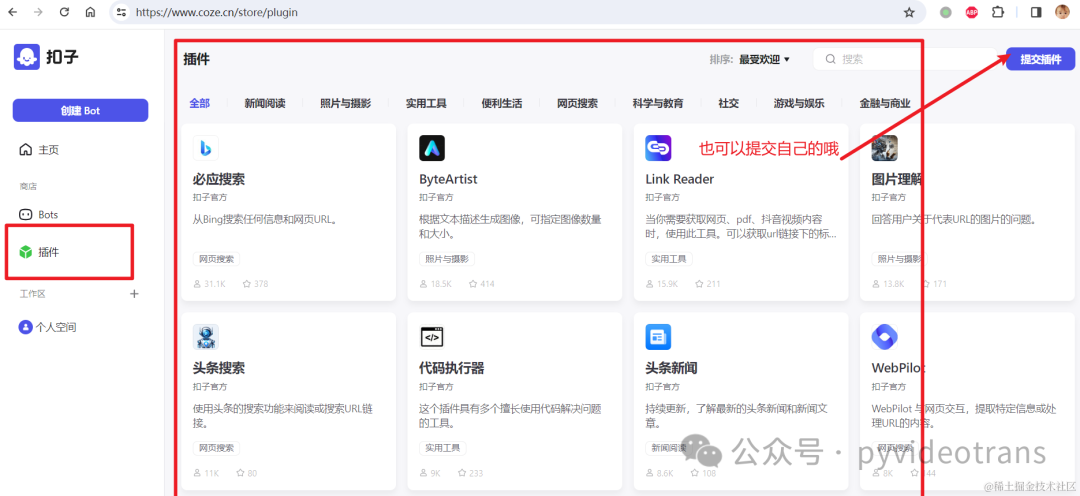Open the 最受欢迎 sort dropdown

click(765, 60)
